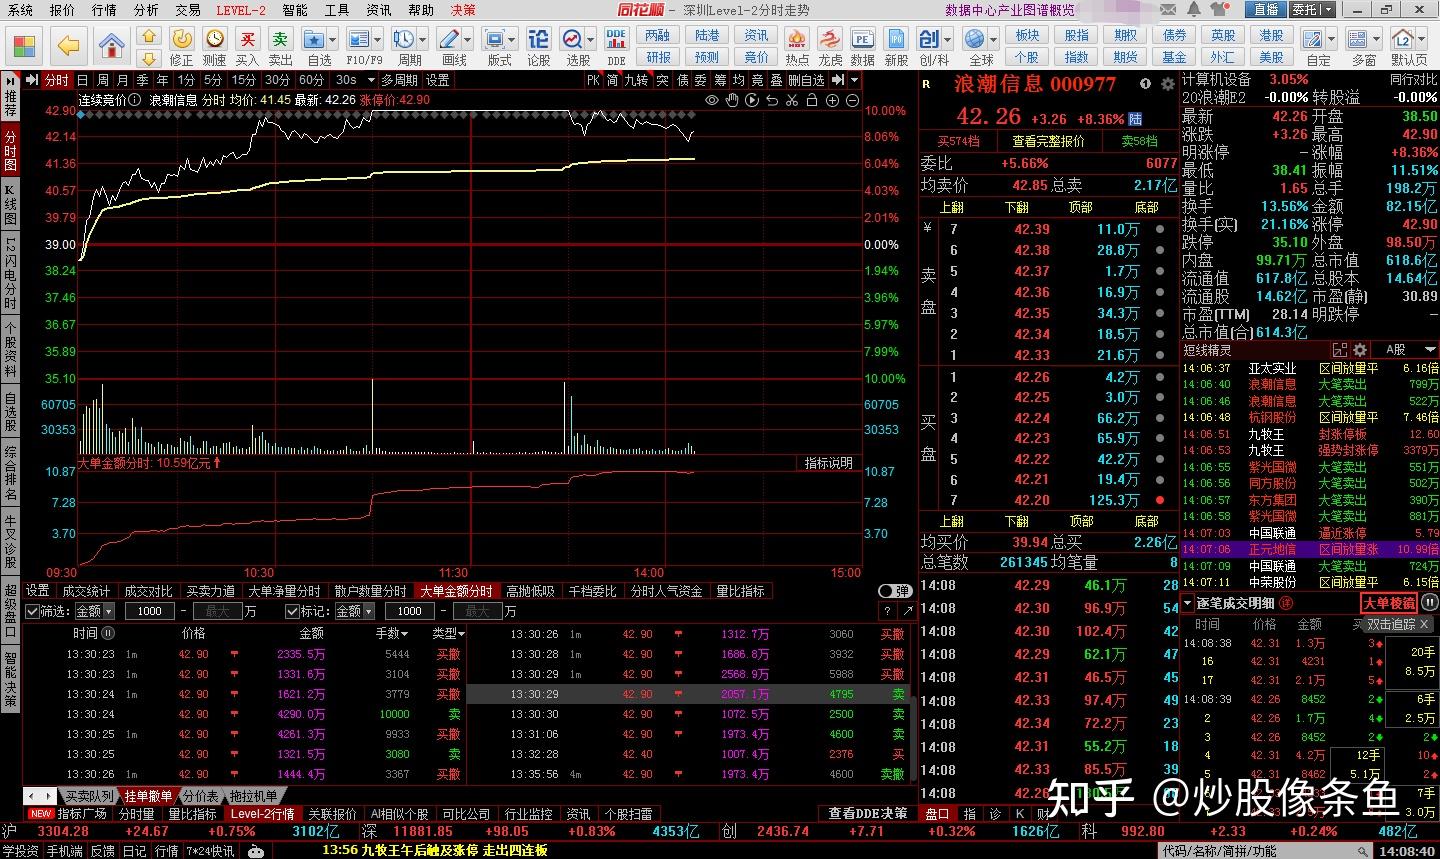Click the first 1000 amount input field

[150, 611]
